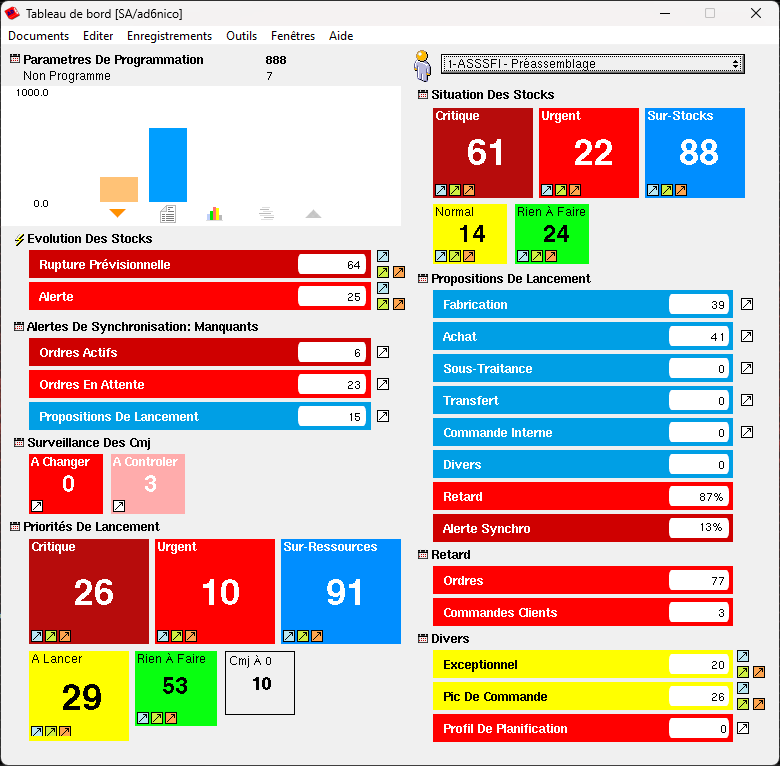Screen dimensions: 780x766
Task: Click the orange arrow icon in Sur-Stocks tile
Action: pos(681,190)
